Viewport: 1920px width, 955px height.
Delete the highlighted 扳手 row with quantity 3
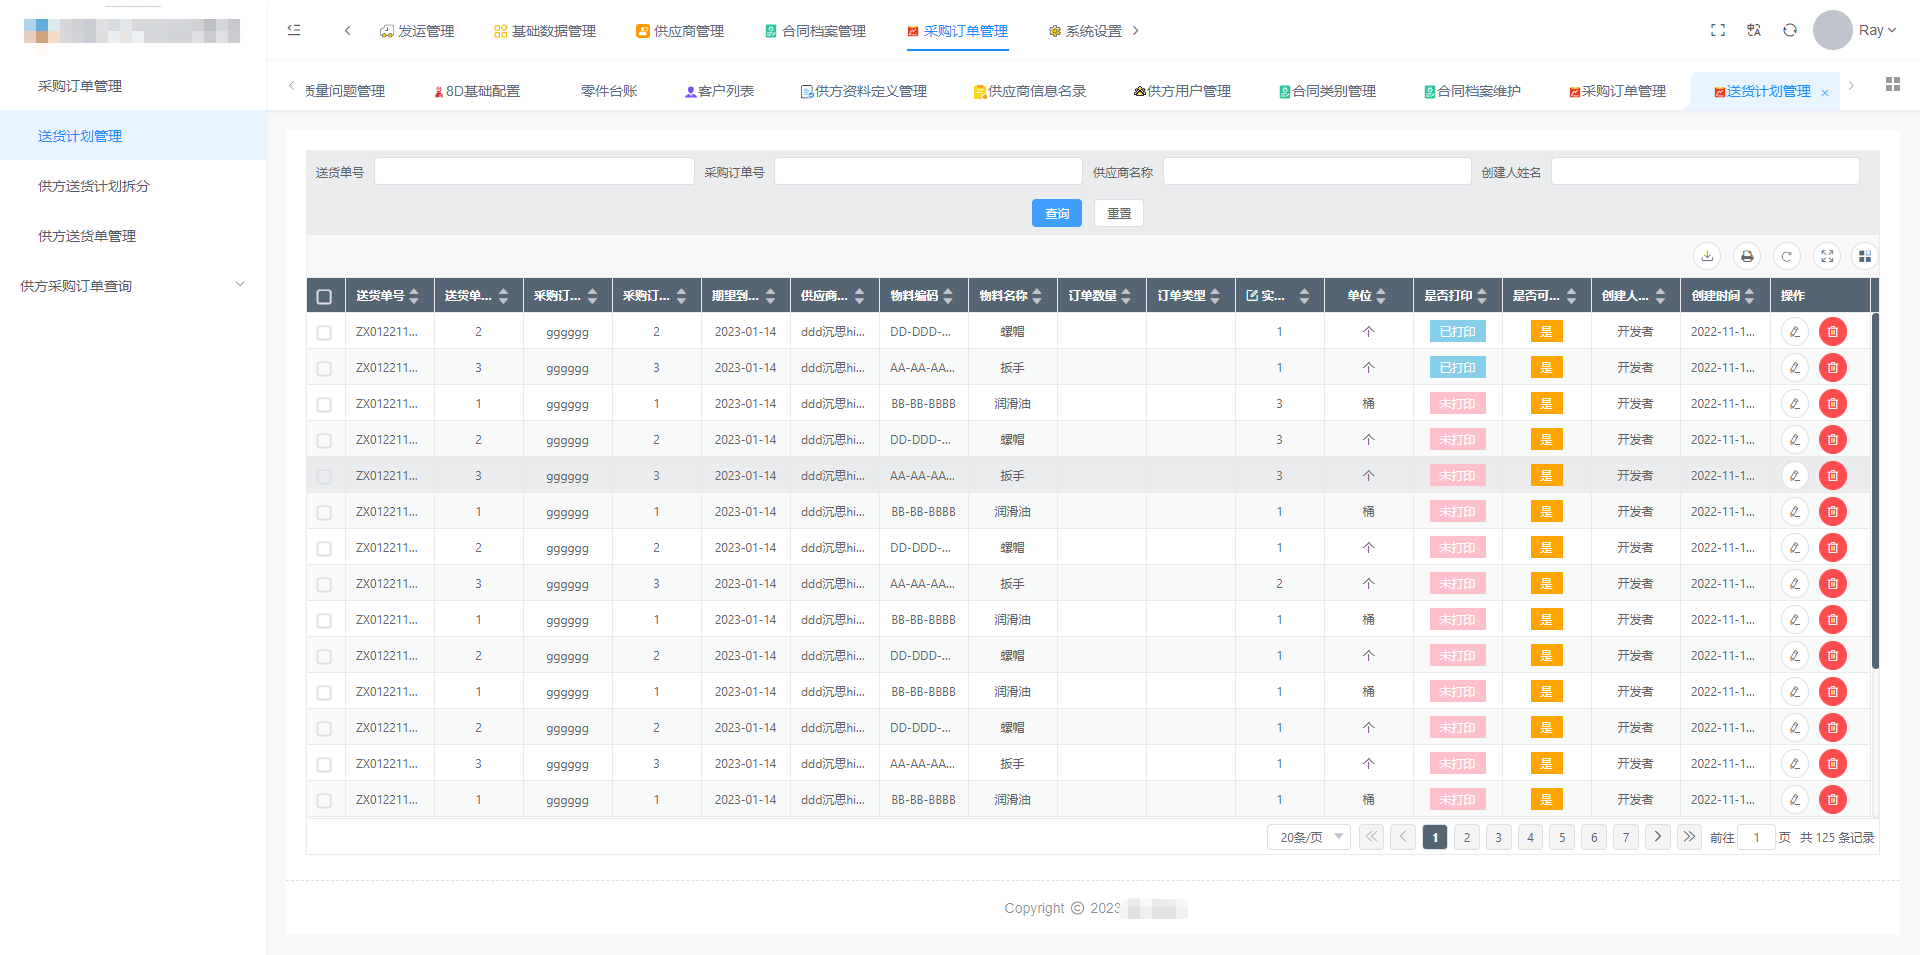(x=1833, y=476)
